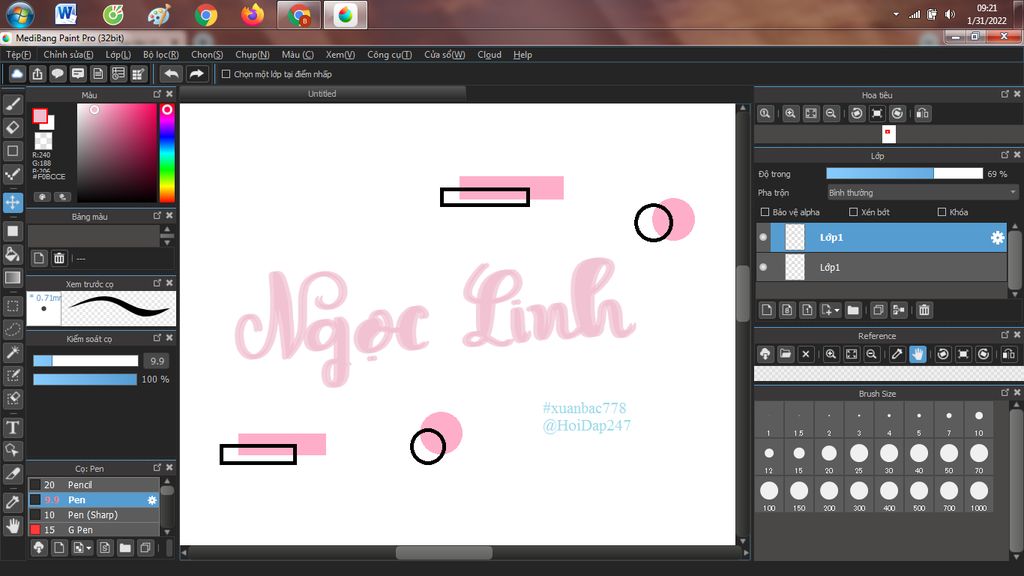Check the Khóa layer lock box
Screen dimensions: 1024x576
pyautogui.click(x=941, y=212)
